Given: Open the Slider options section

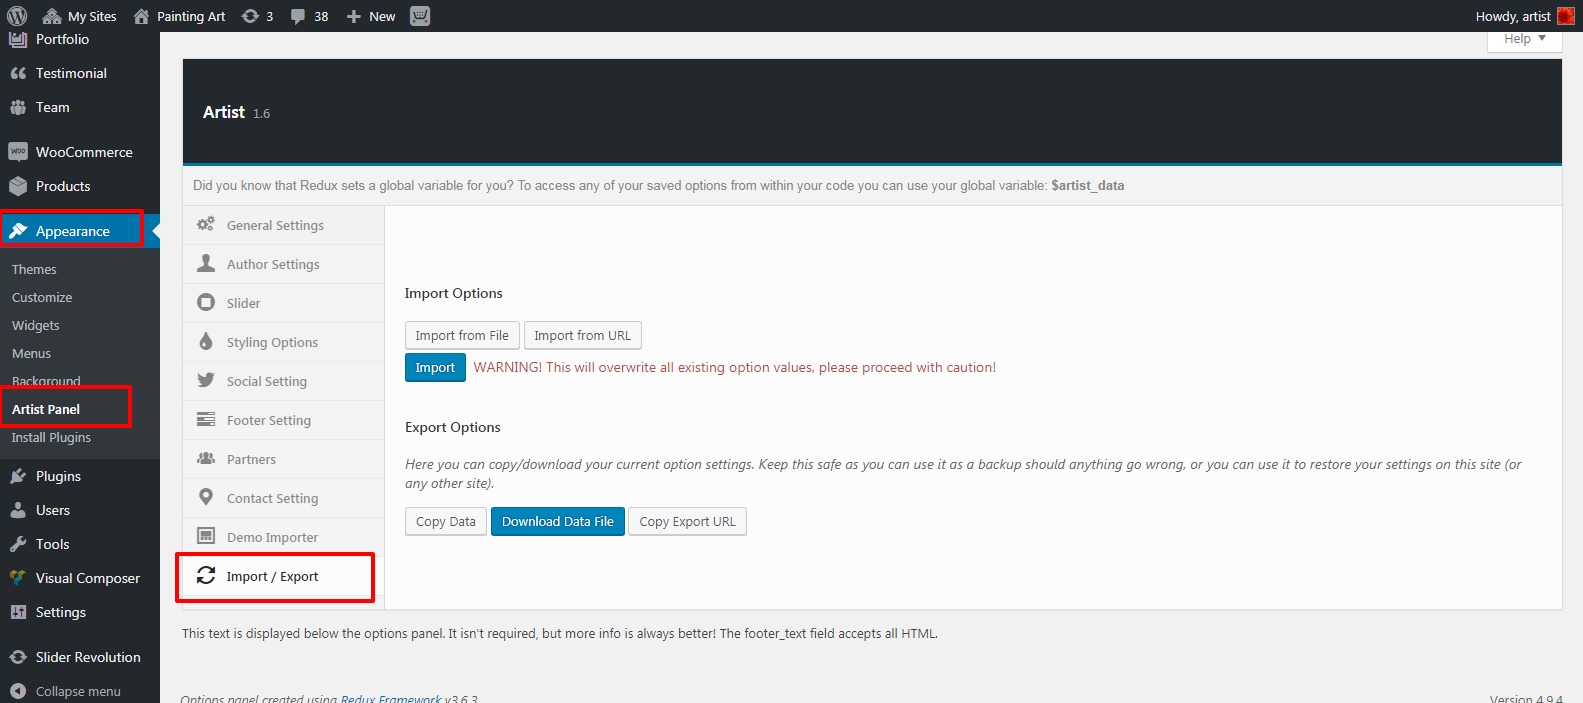Looking at the screenshot, I should [283, 303].
